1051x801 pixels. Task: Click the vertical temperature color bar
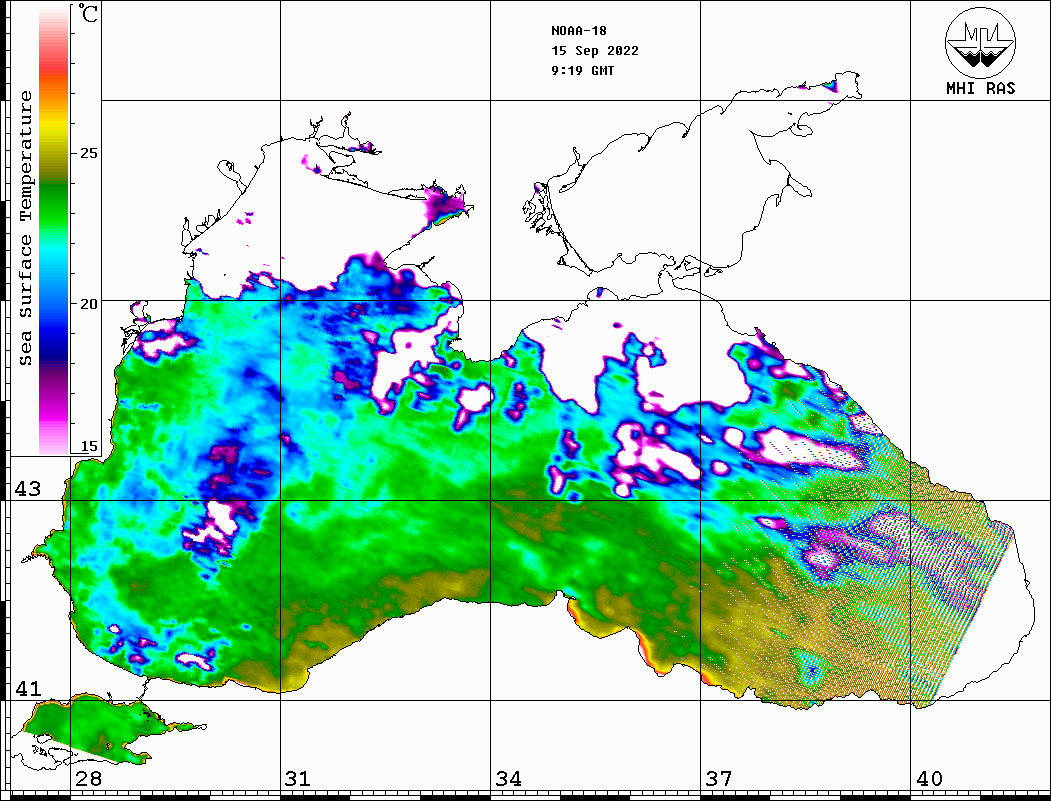click(x=54, y=230)
